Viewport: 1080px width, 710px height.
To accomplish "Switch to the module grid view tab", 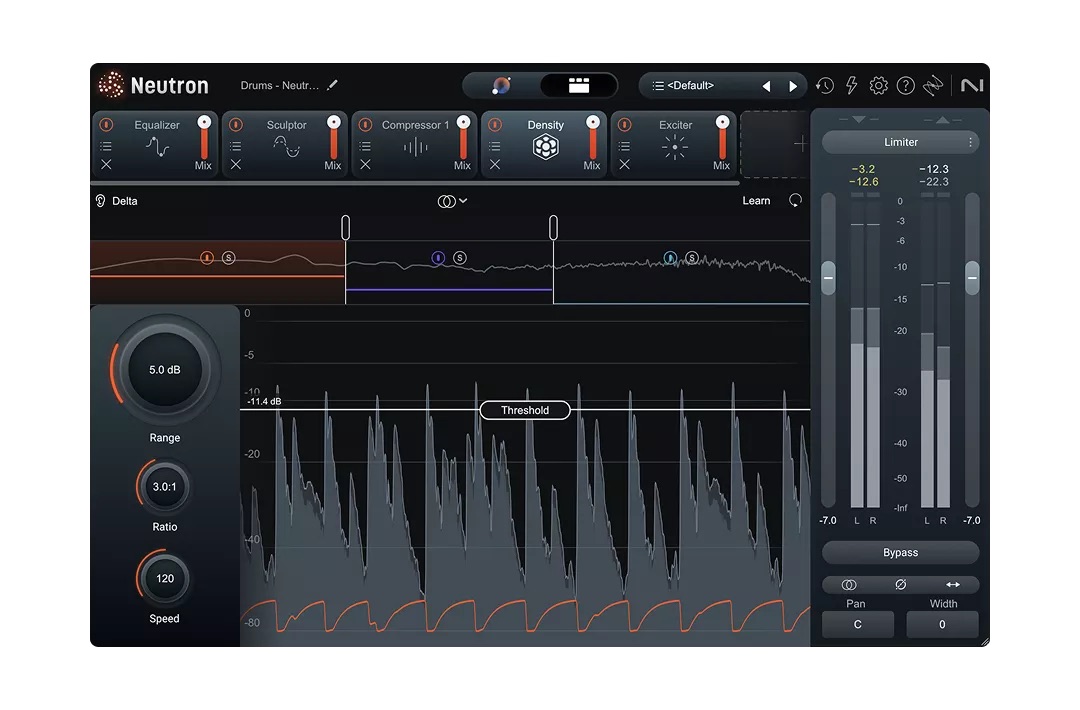I will tap(579, 86).
